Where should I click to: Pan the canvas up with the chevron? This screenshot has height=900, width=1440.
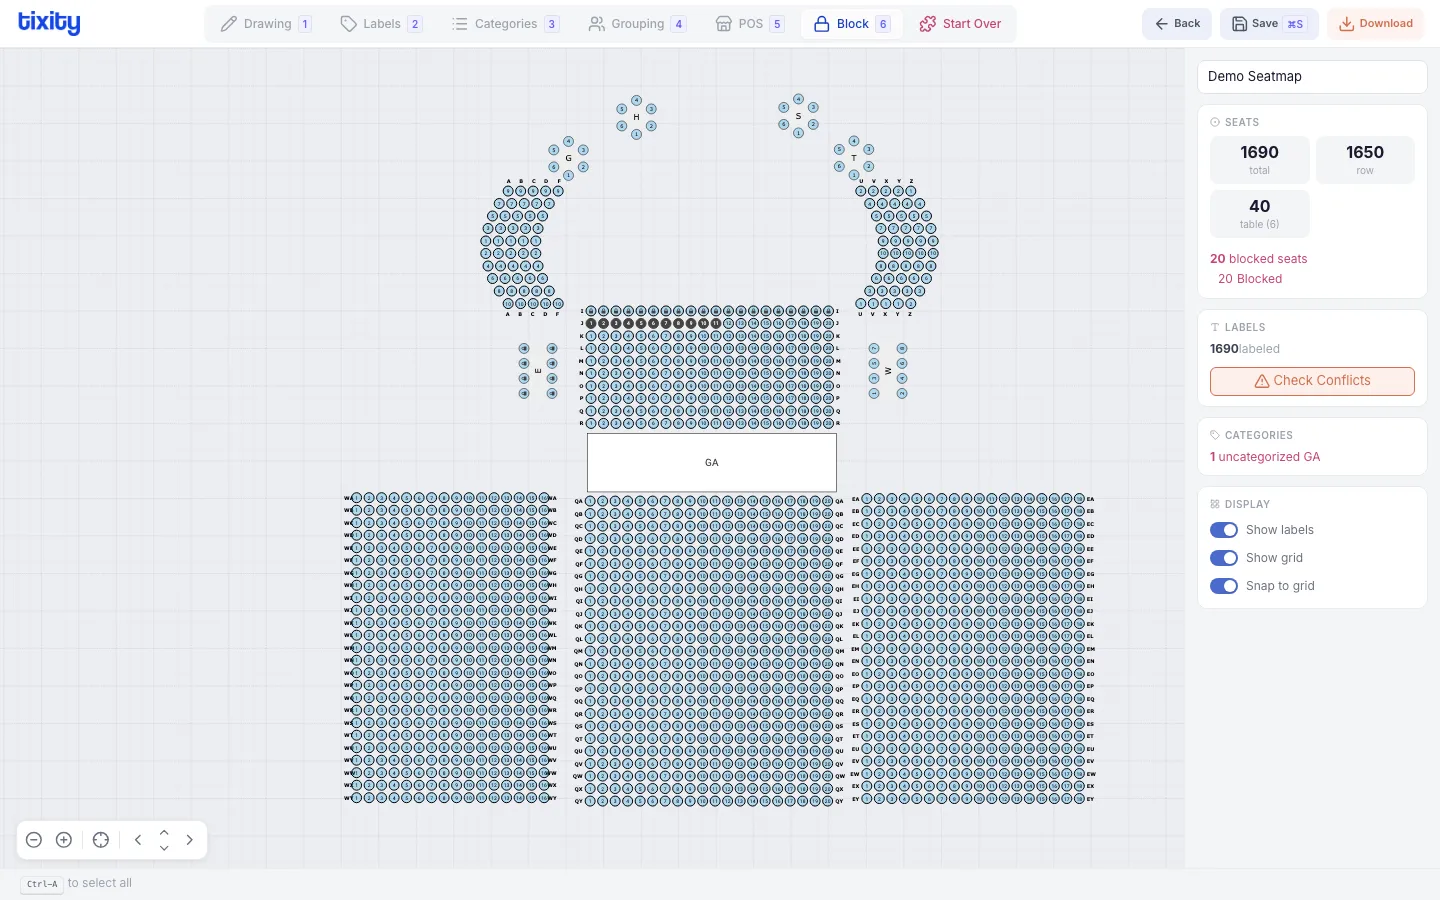click(164, 832)
